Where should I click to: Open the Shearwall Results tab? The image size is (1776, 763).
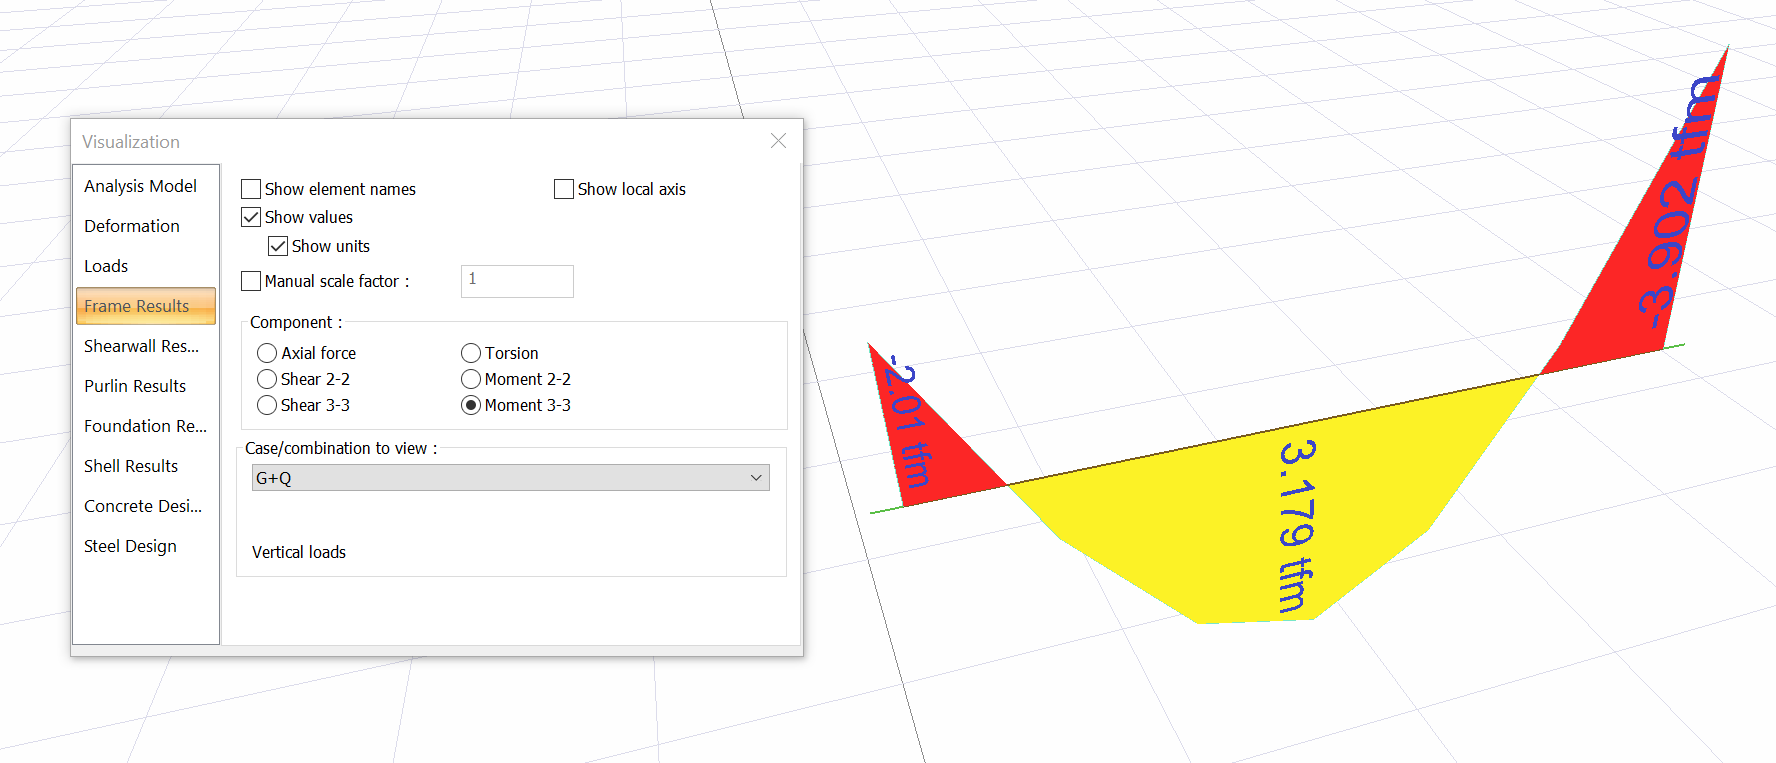click(141, 346)
